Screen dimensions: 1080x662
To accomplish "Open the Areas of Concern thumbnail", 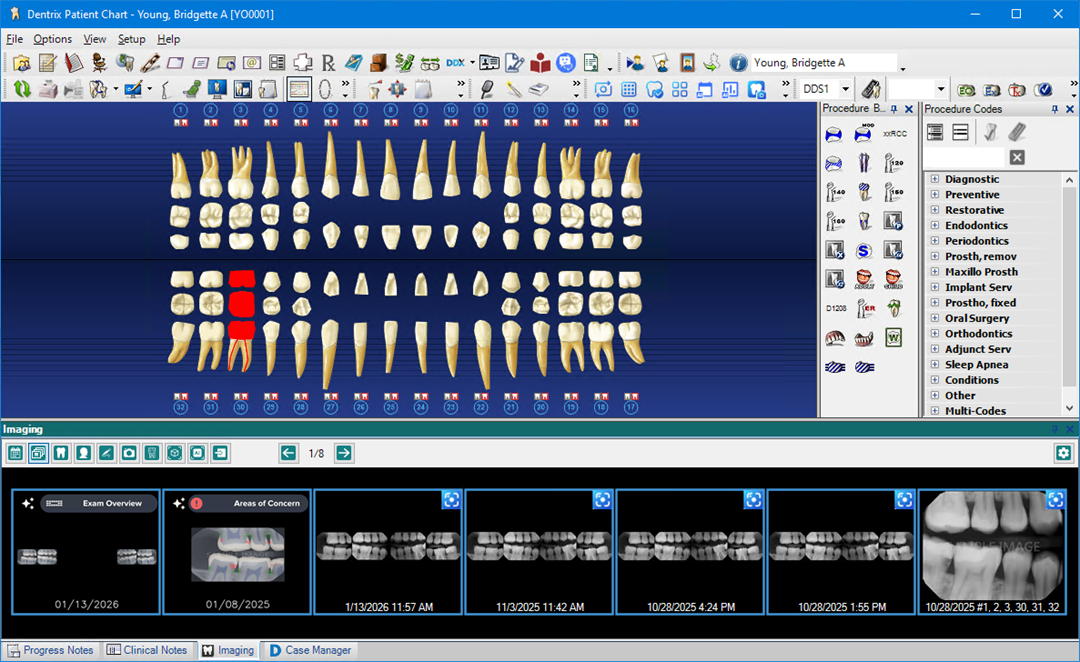I will tap(237, 552).
